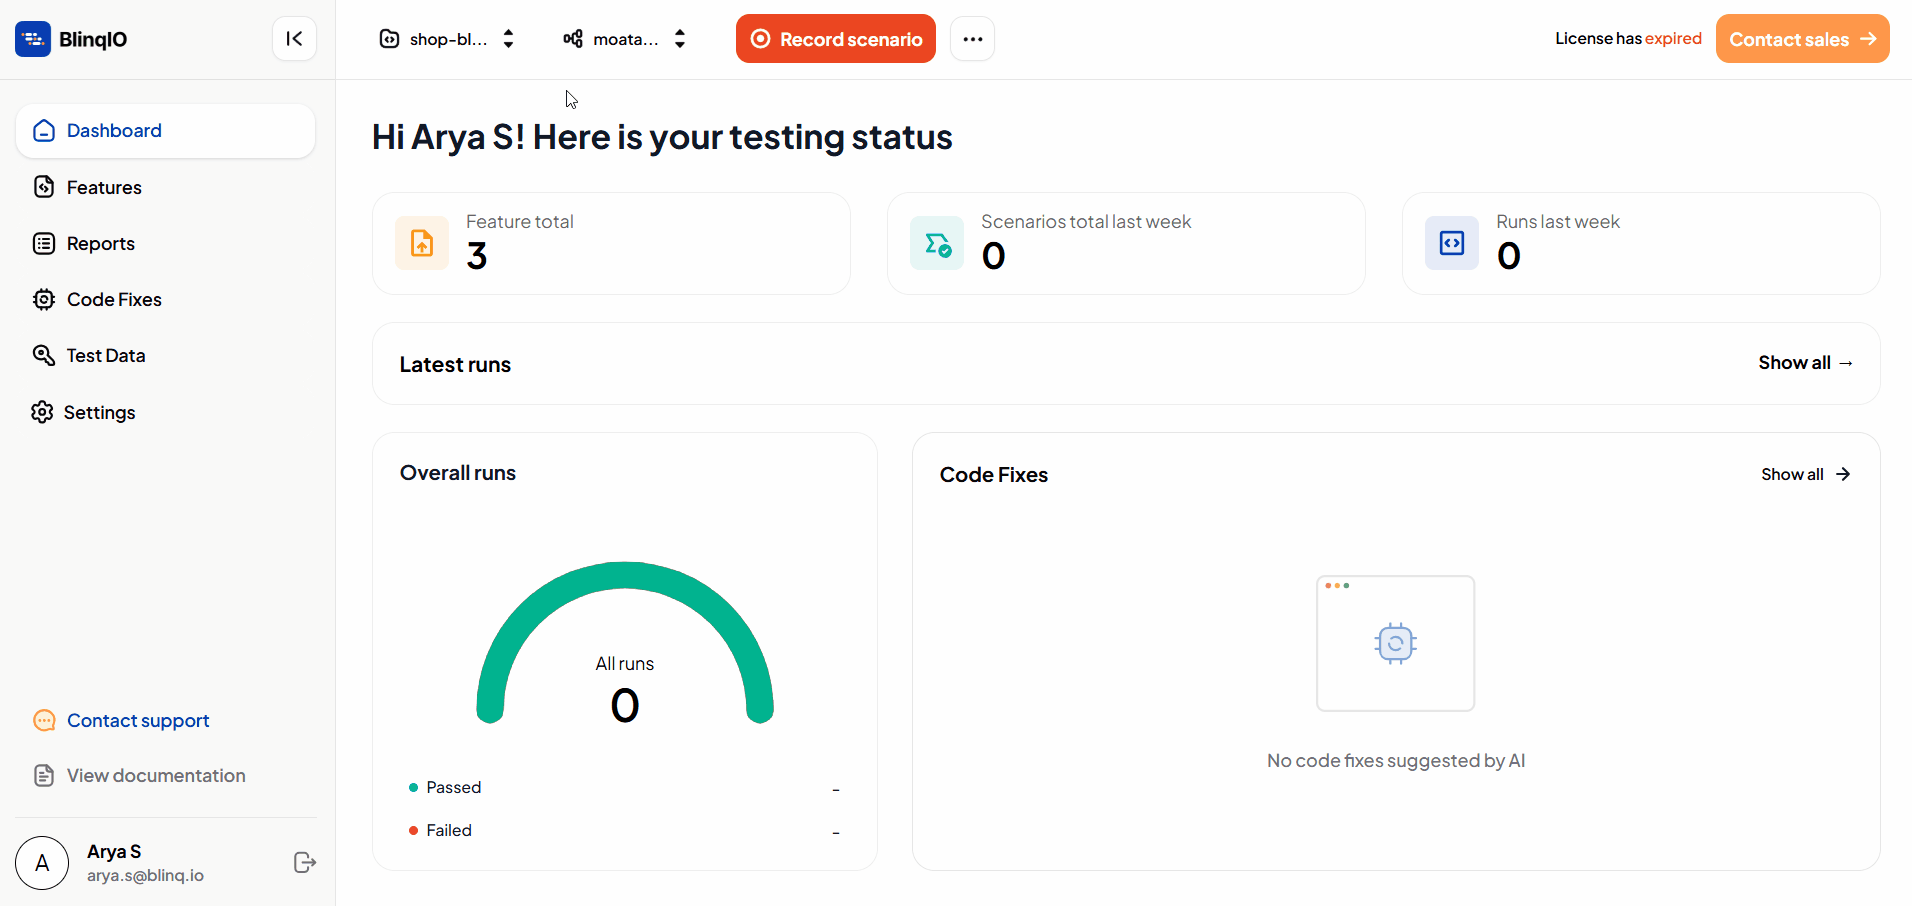Click the Code Fixes chip icon
Viewport: 1912px width, 906px height.
[x=44, y=299]
